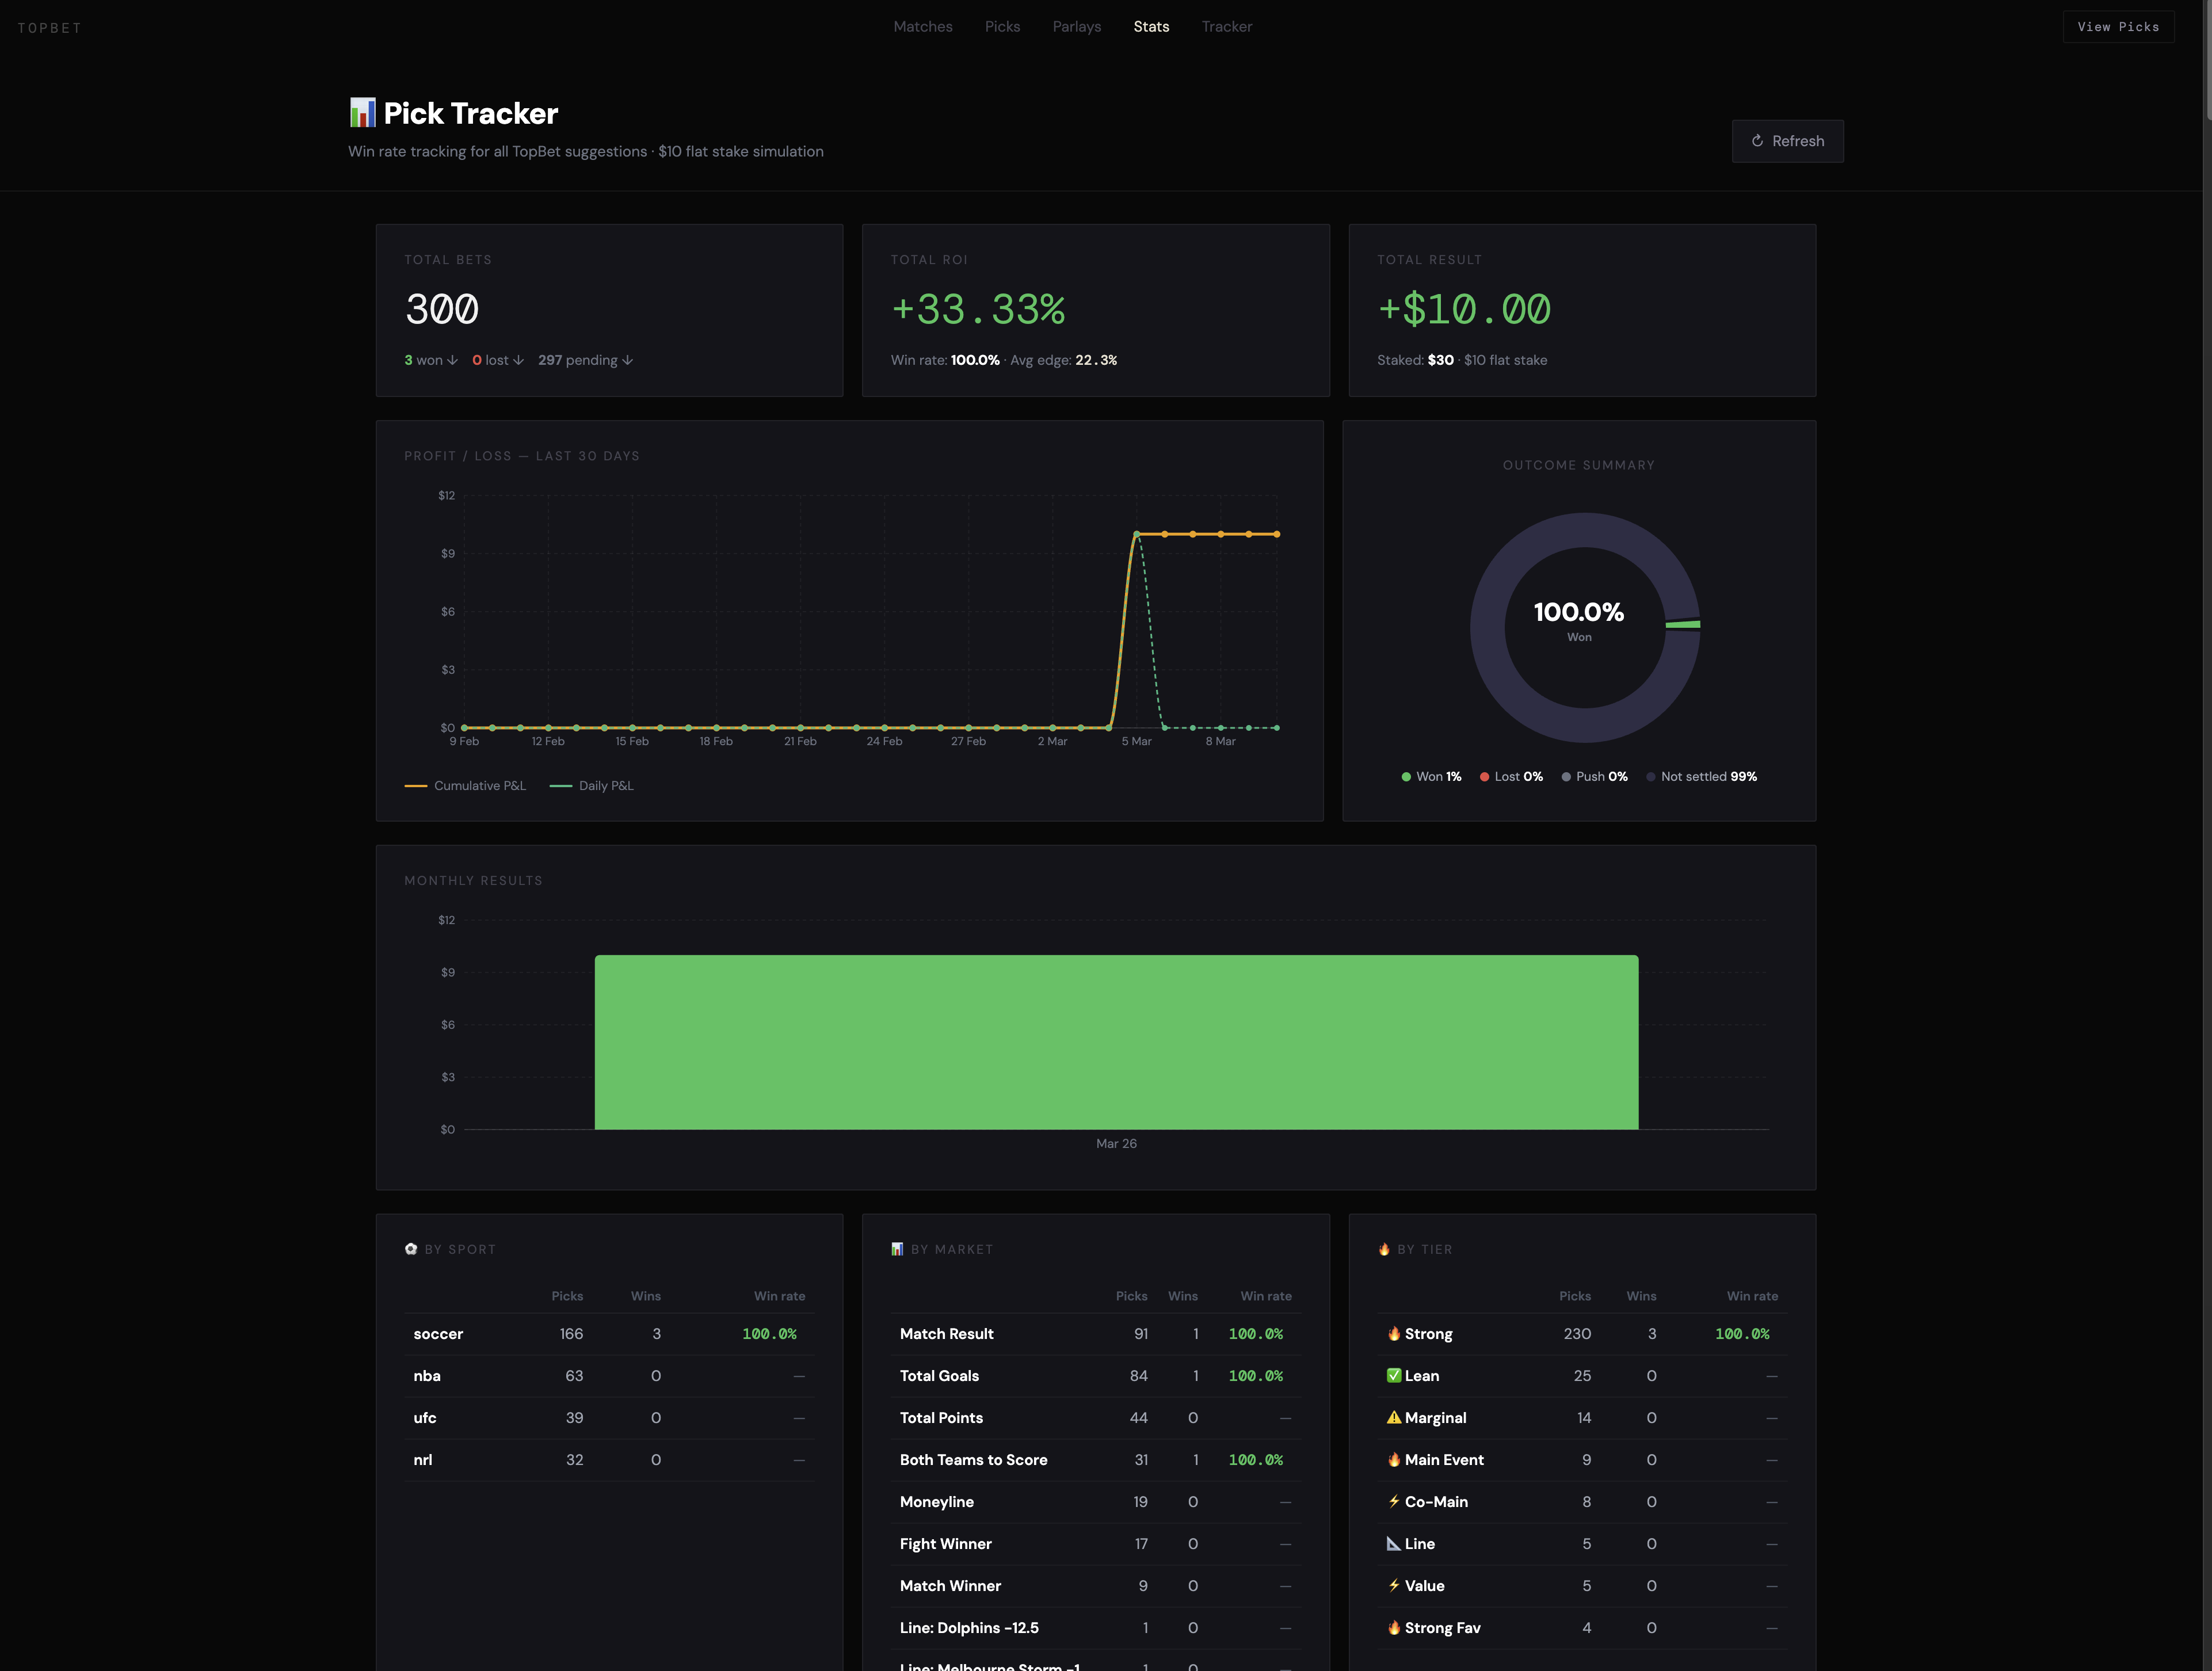Toggle the Daily P&L legend entry

[x=592, y=786]
